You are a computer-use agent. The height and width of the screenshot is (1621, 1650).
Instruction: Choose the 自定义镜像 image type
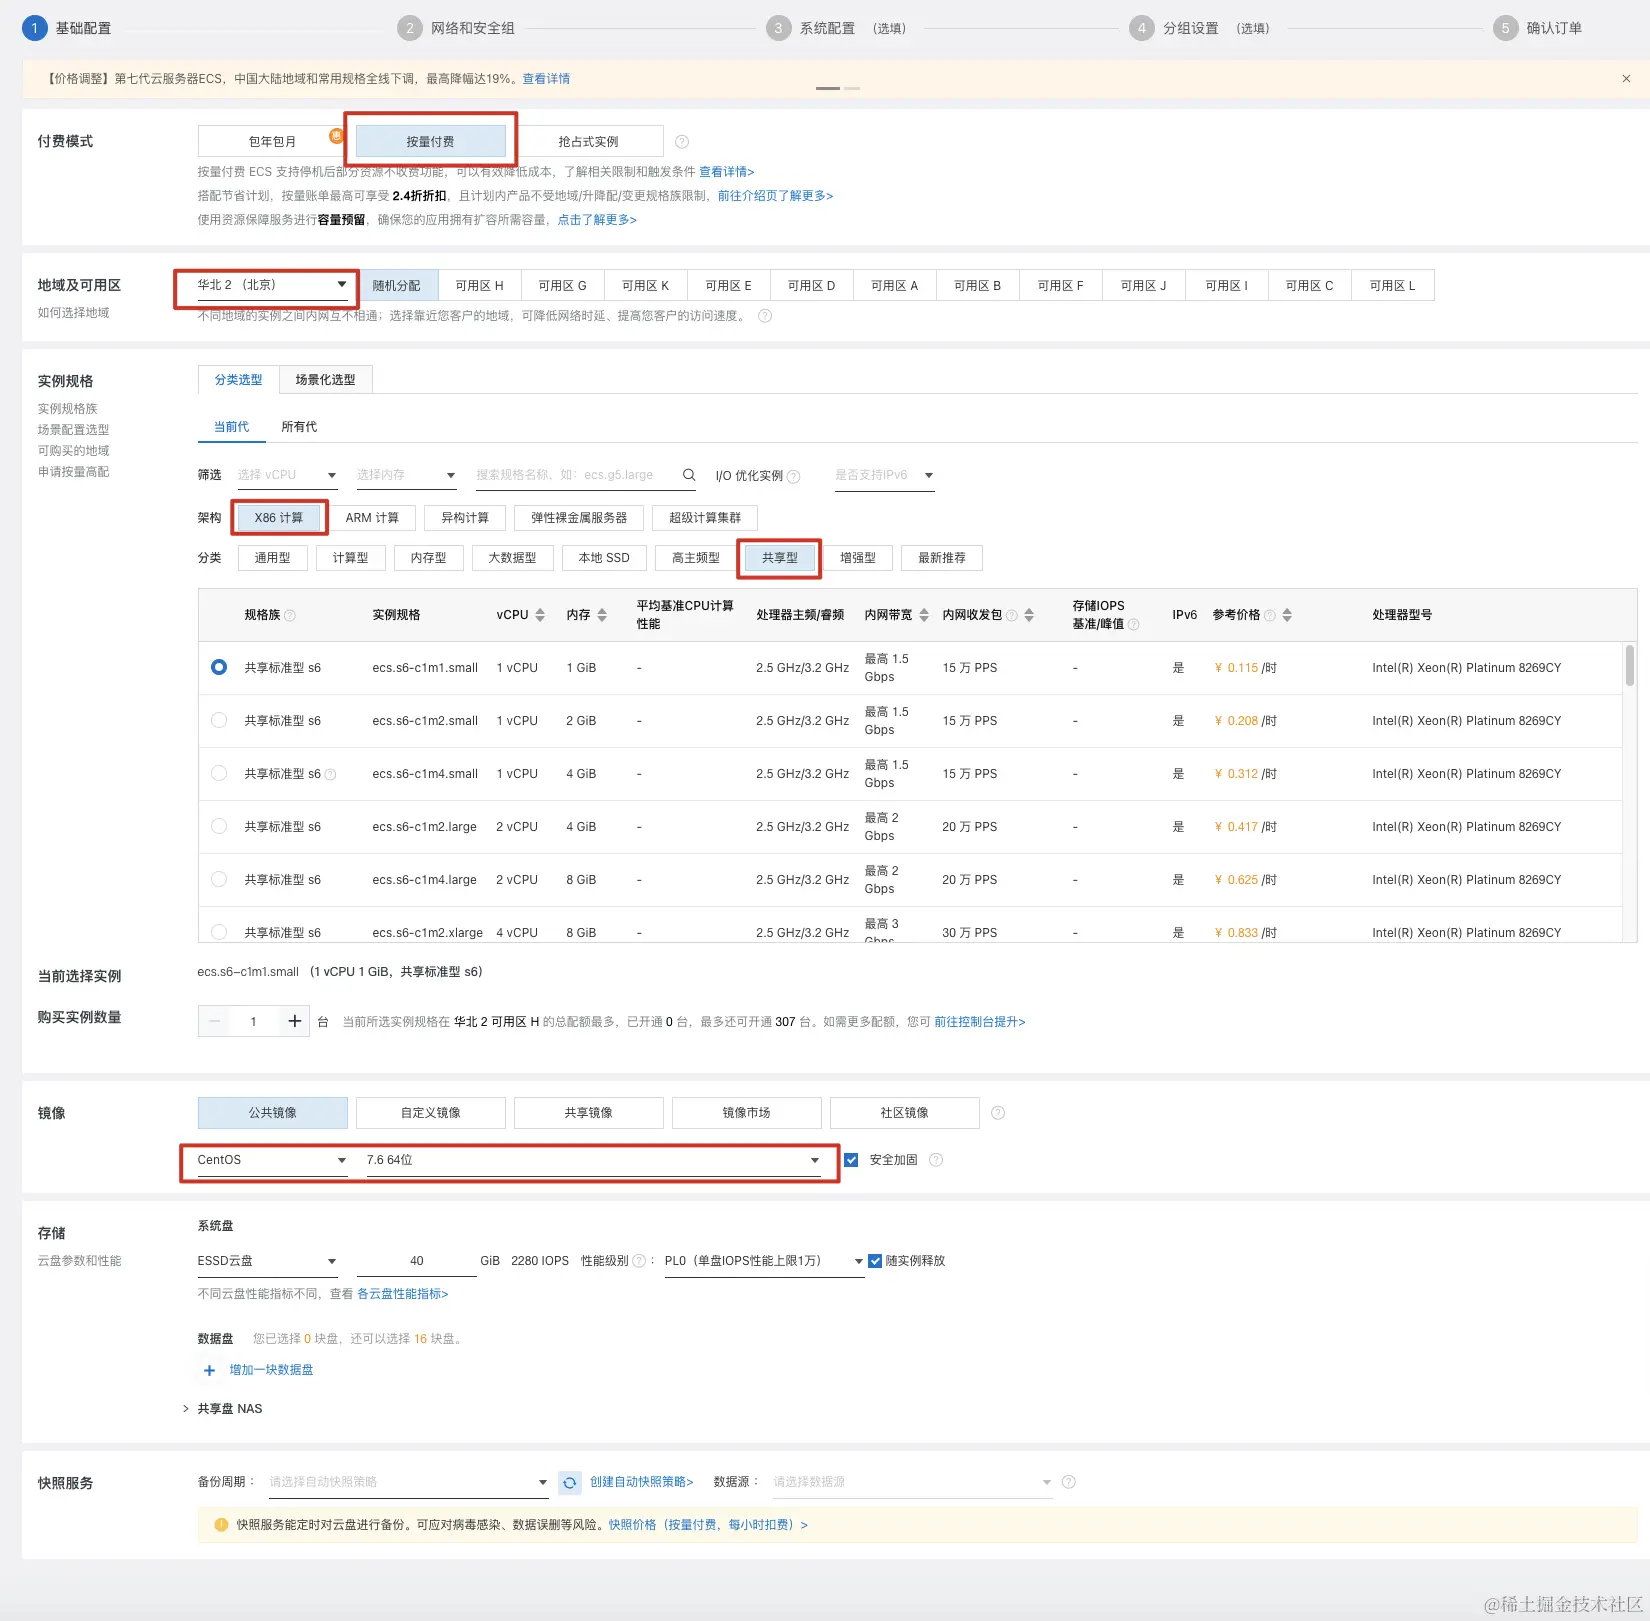click(430, 1113)
